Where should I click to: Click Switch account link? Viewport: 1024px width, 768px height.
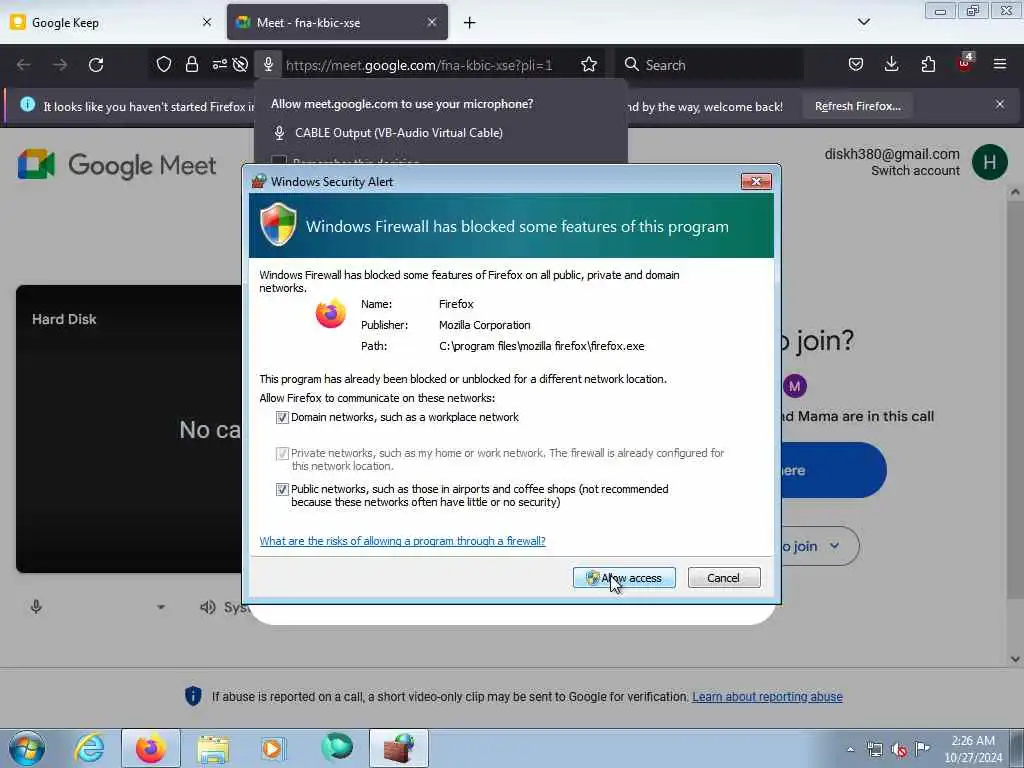point(915,170)
